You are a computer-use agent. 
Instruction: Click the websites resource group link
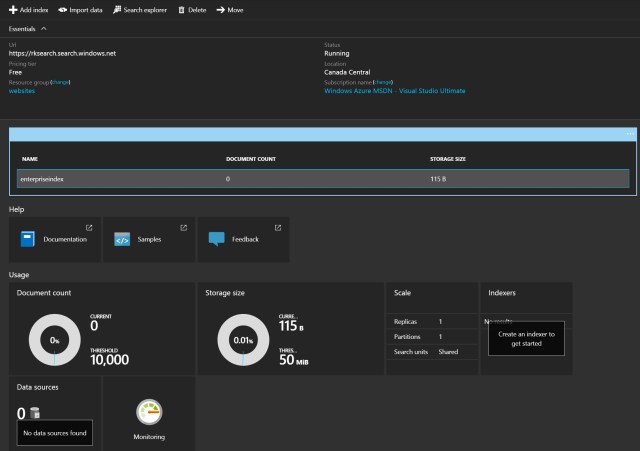click(22, 91)
